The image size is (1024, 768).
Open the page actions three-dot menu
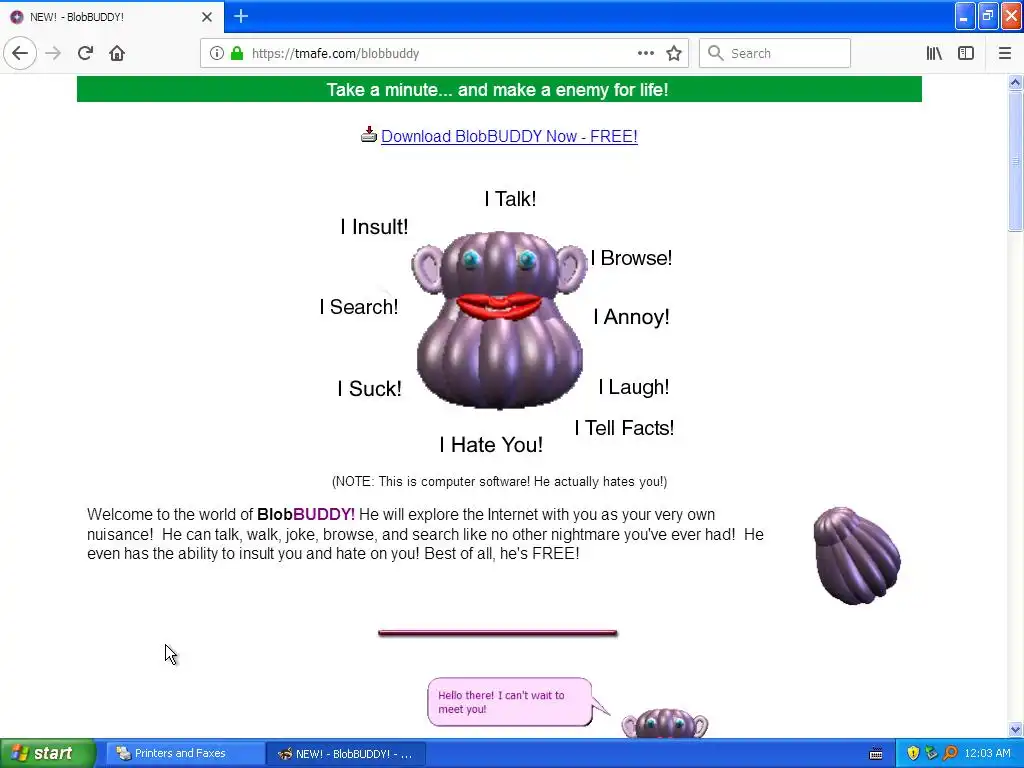coord(646,53)
